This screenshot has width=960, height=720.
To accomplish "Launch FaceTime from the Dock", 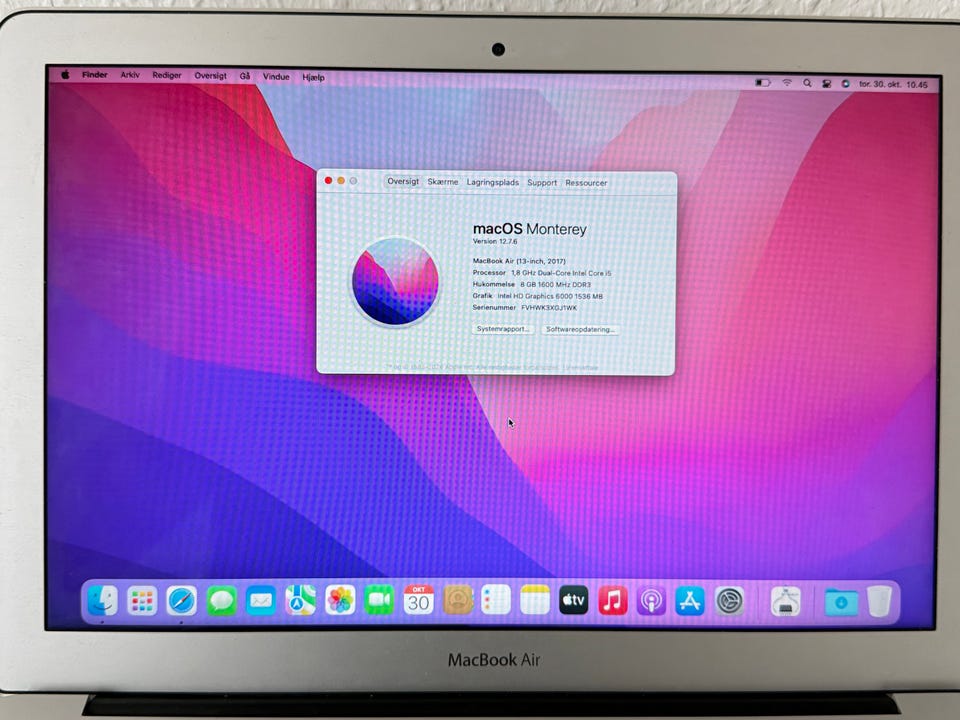I will 379,600.
